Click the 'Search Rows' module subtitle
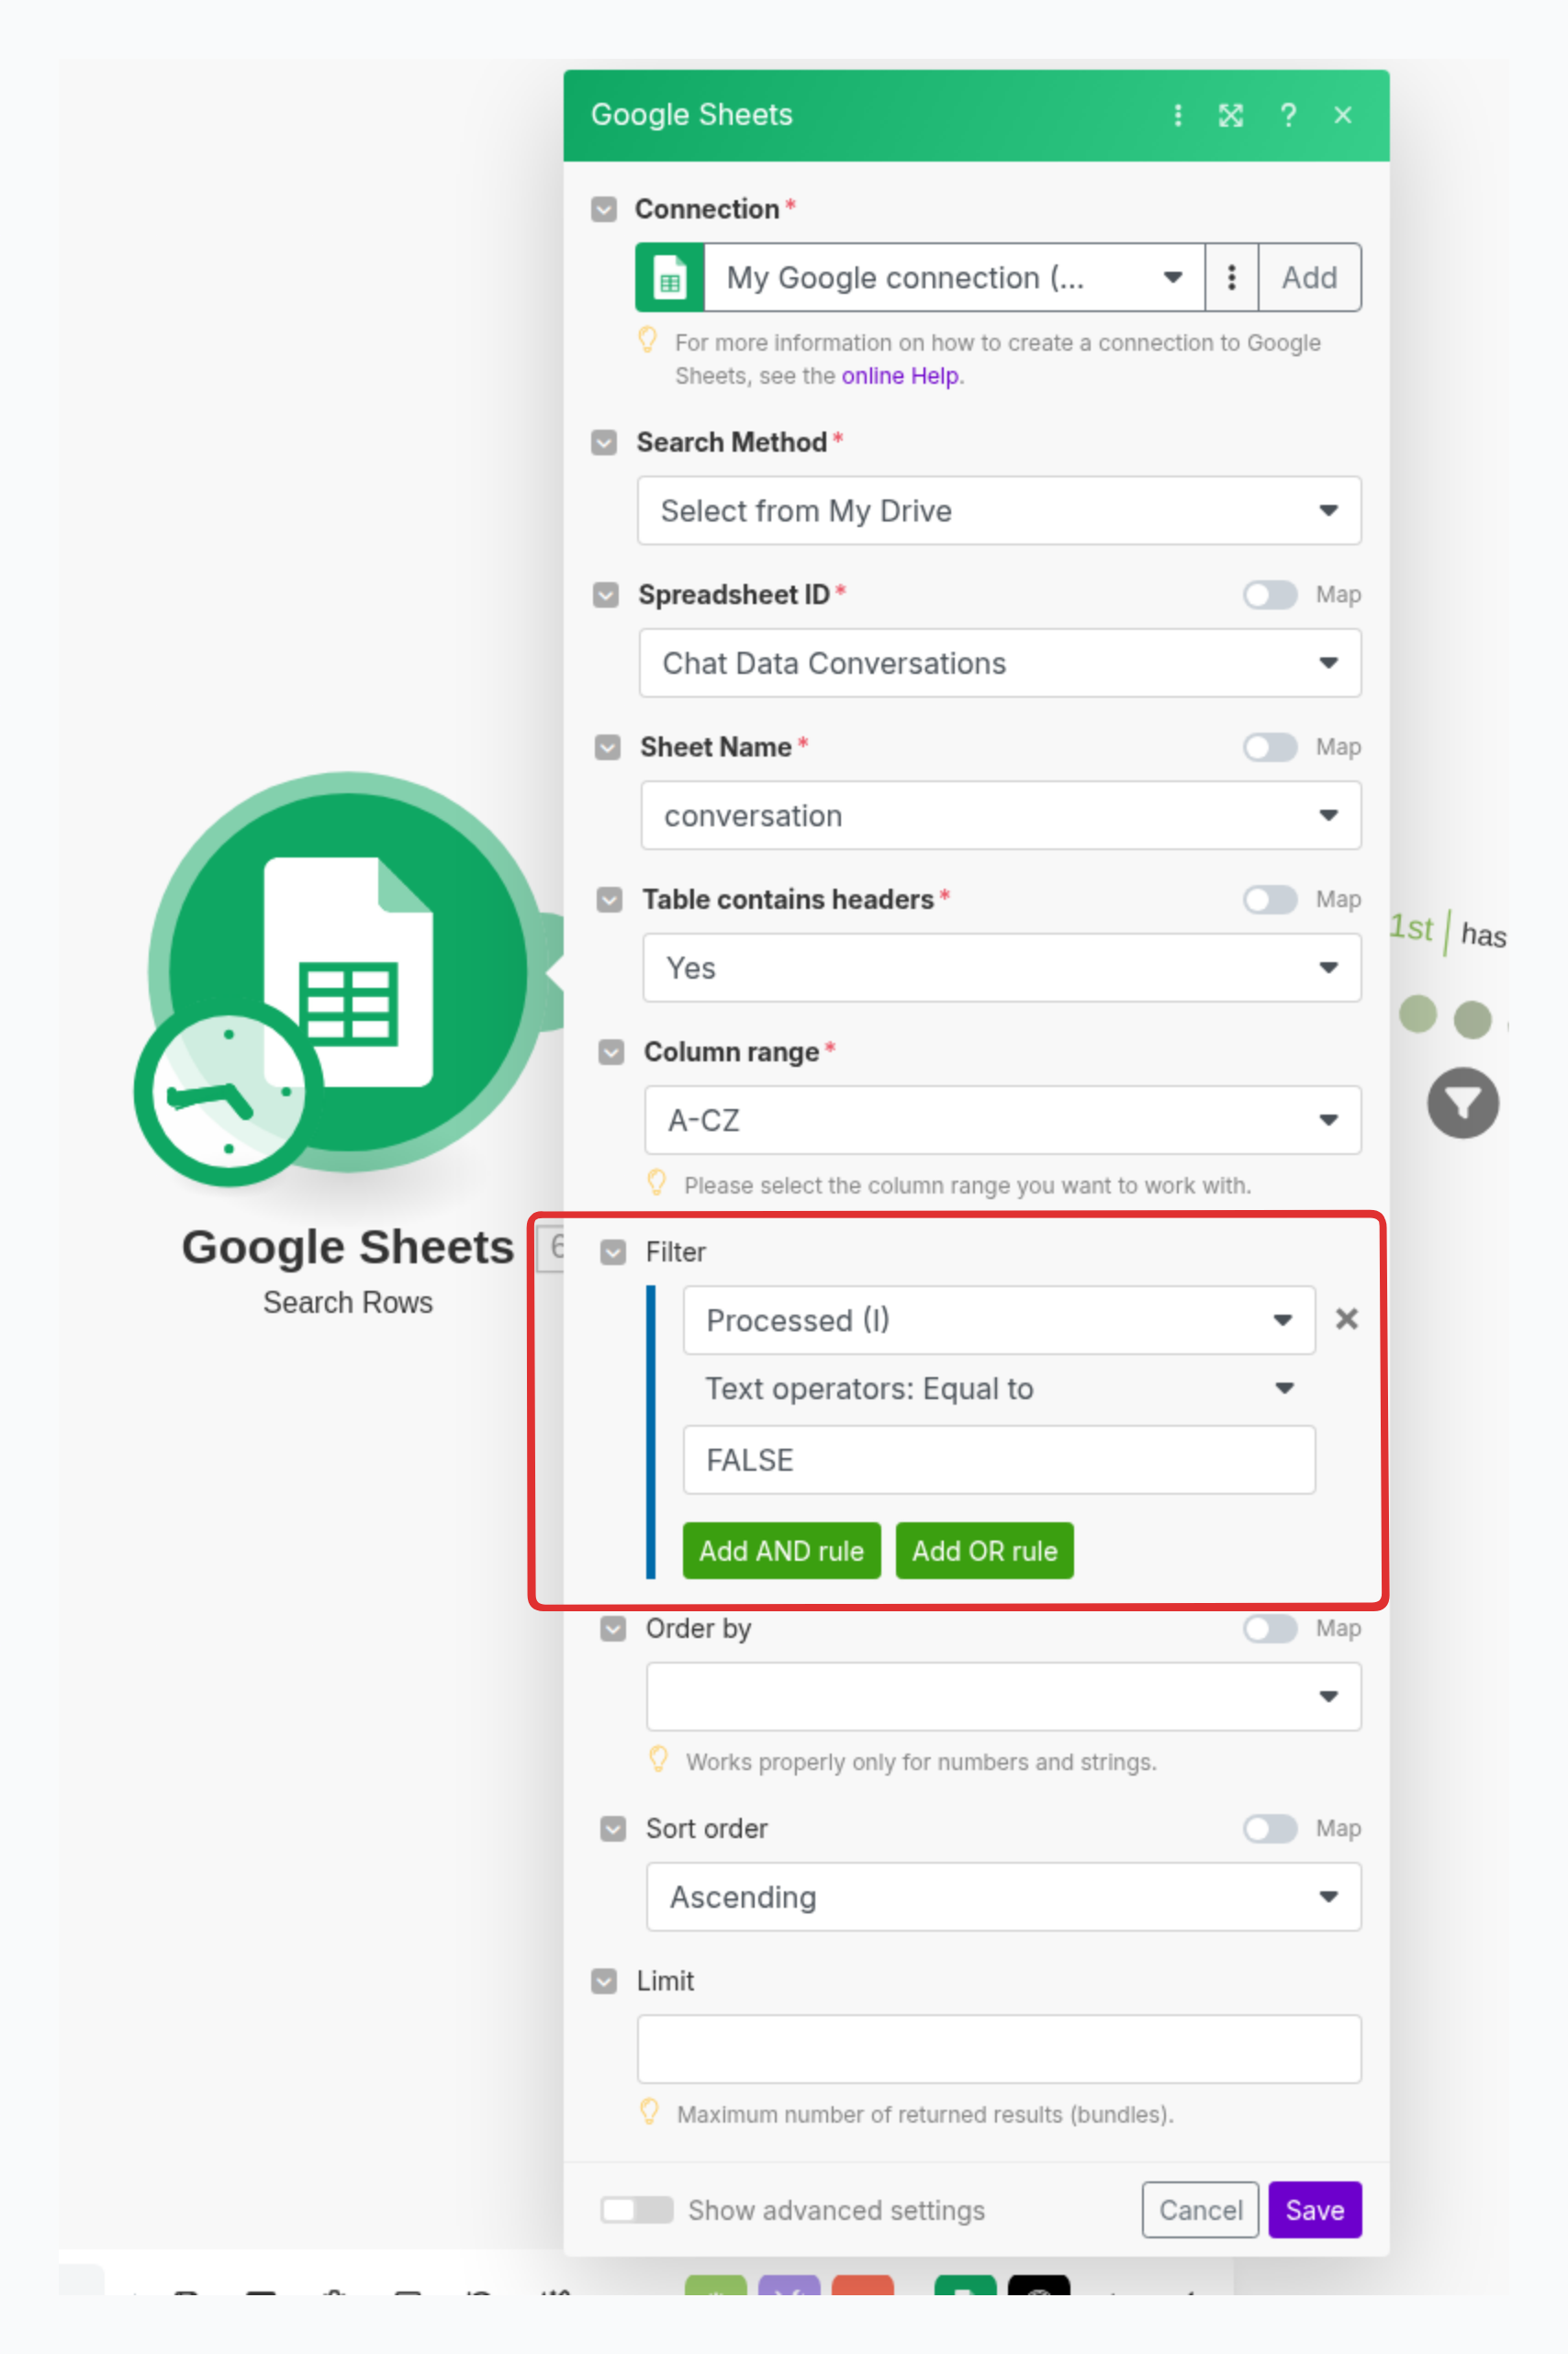This screenshot has height=2354, width=1568. point(348,1303)
